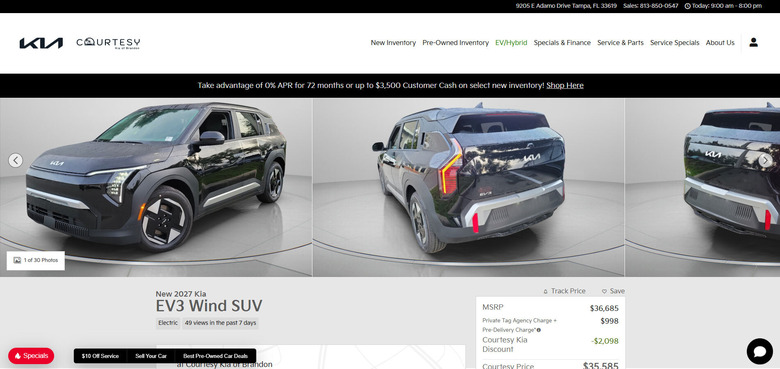Open the Pre-Owned Inventory menu

(456, 43)
